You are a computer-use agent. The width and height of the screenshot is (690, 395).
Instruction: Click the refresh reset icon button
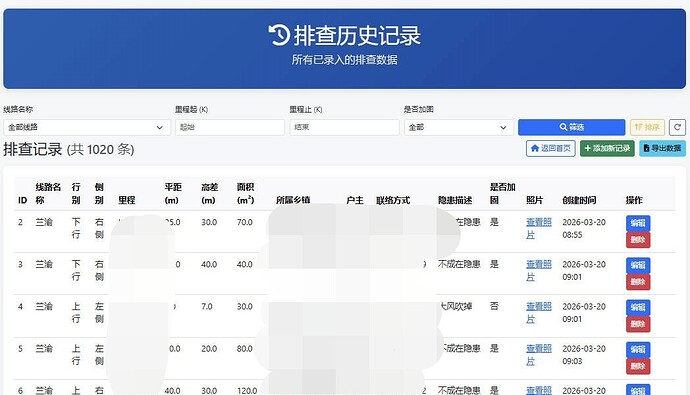coord(677,127)
